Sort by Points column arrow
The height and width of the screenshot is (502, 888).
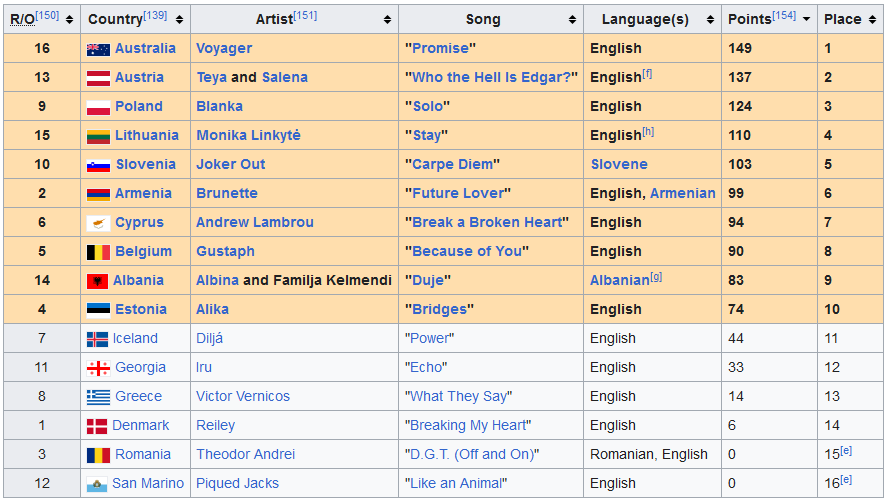(x=806, y=20)
